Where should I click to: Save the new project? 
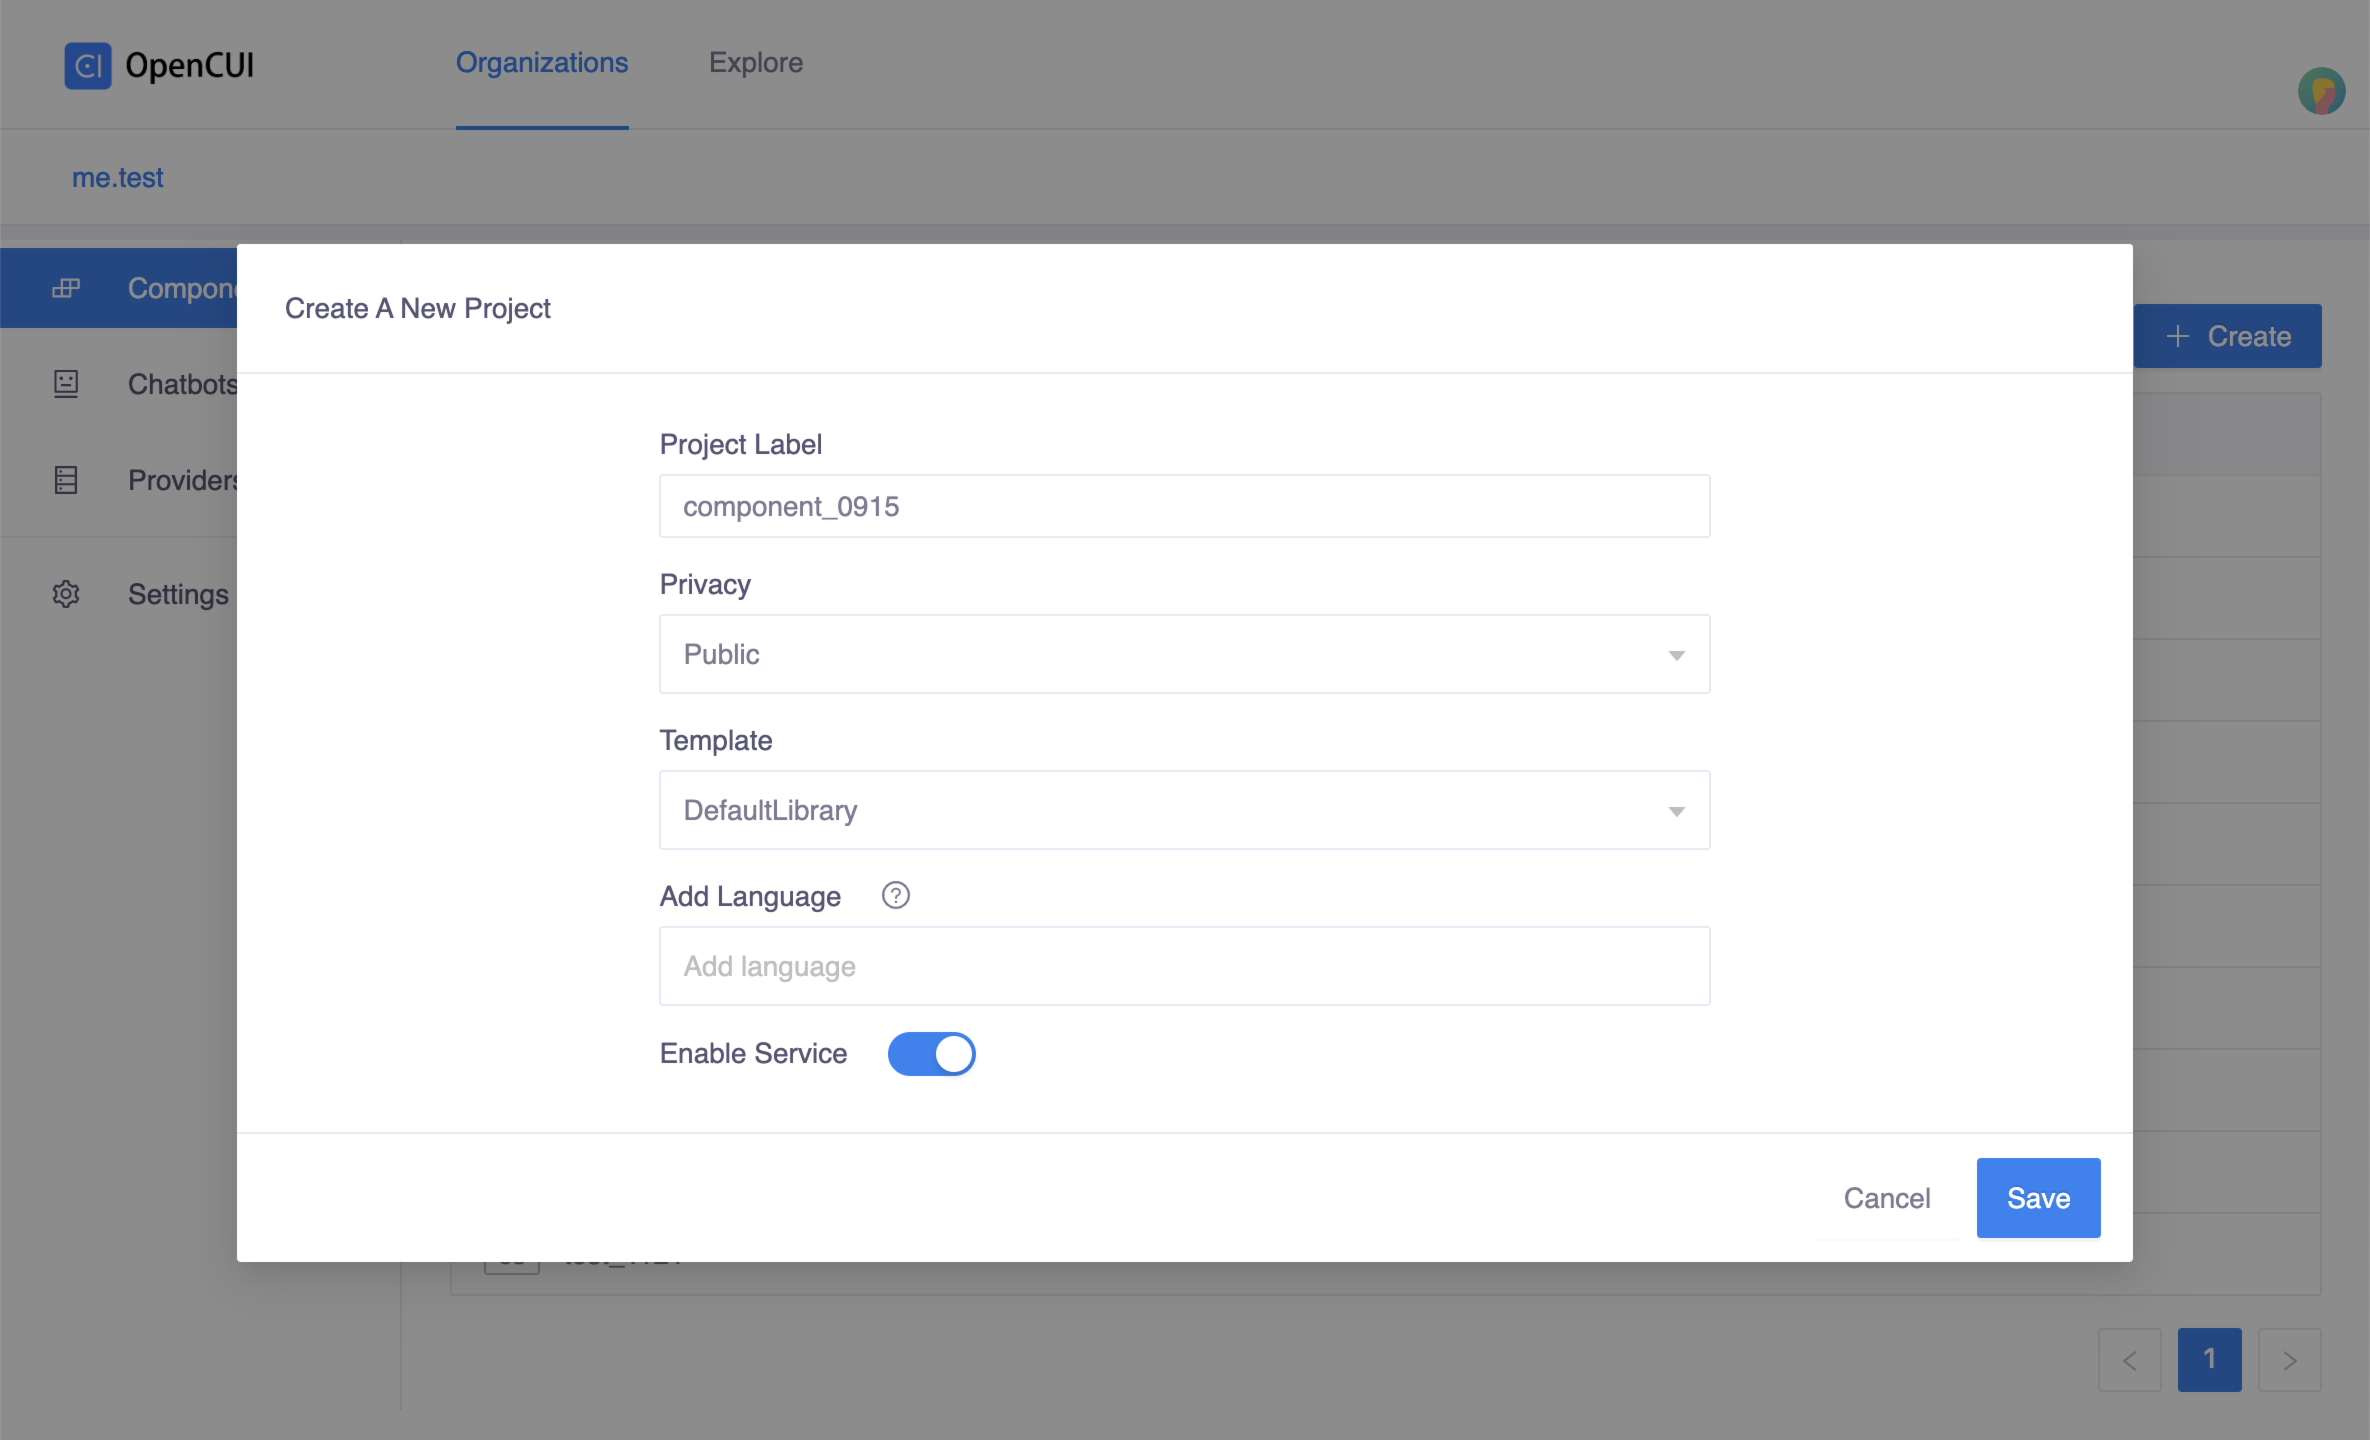coord(2038,1197)
